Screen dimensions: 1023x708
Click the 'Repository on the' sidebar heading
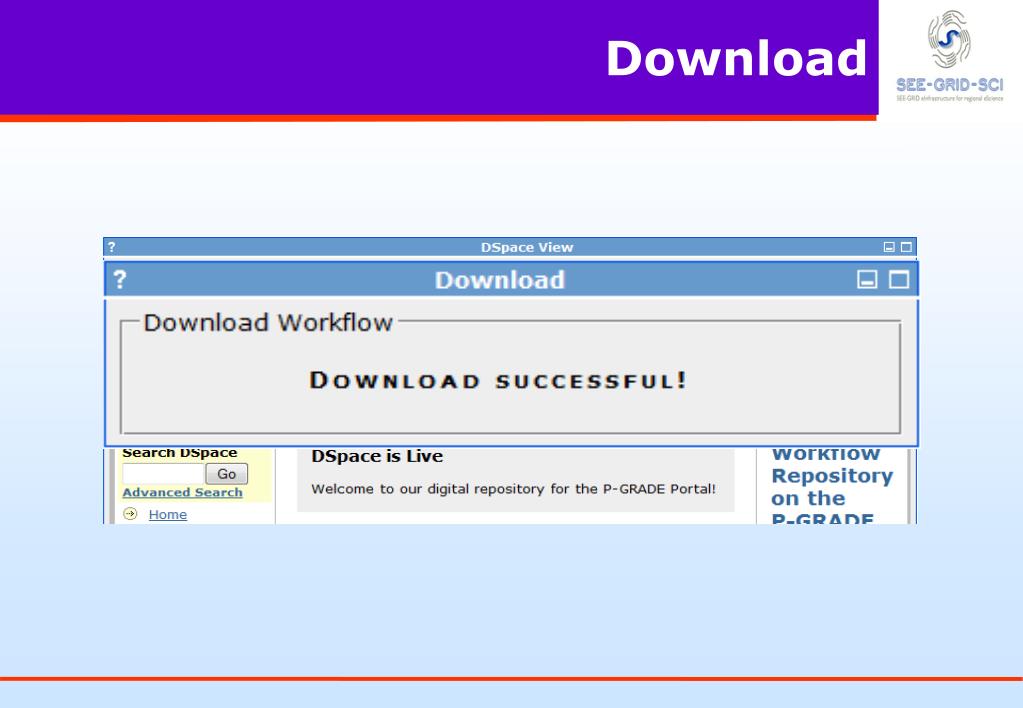coord(832,487)
